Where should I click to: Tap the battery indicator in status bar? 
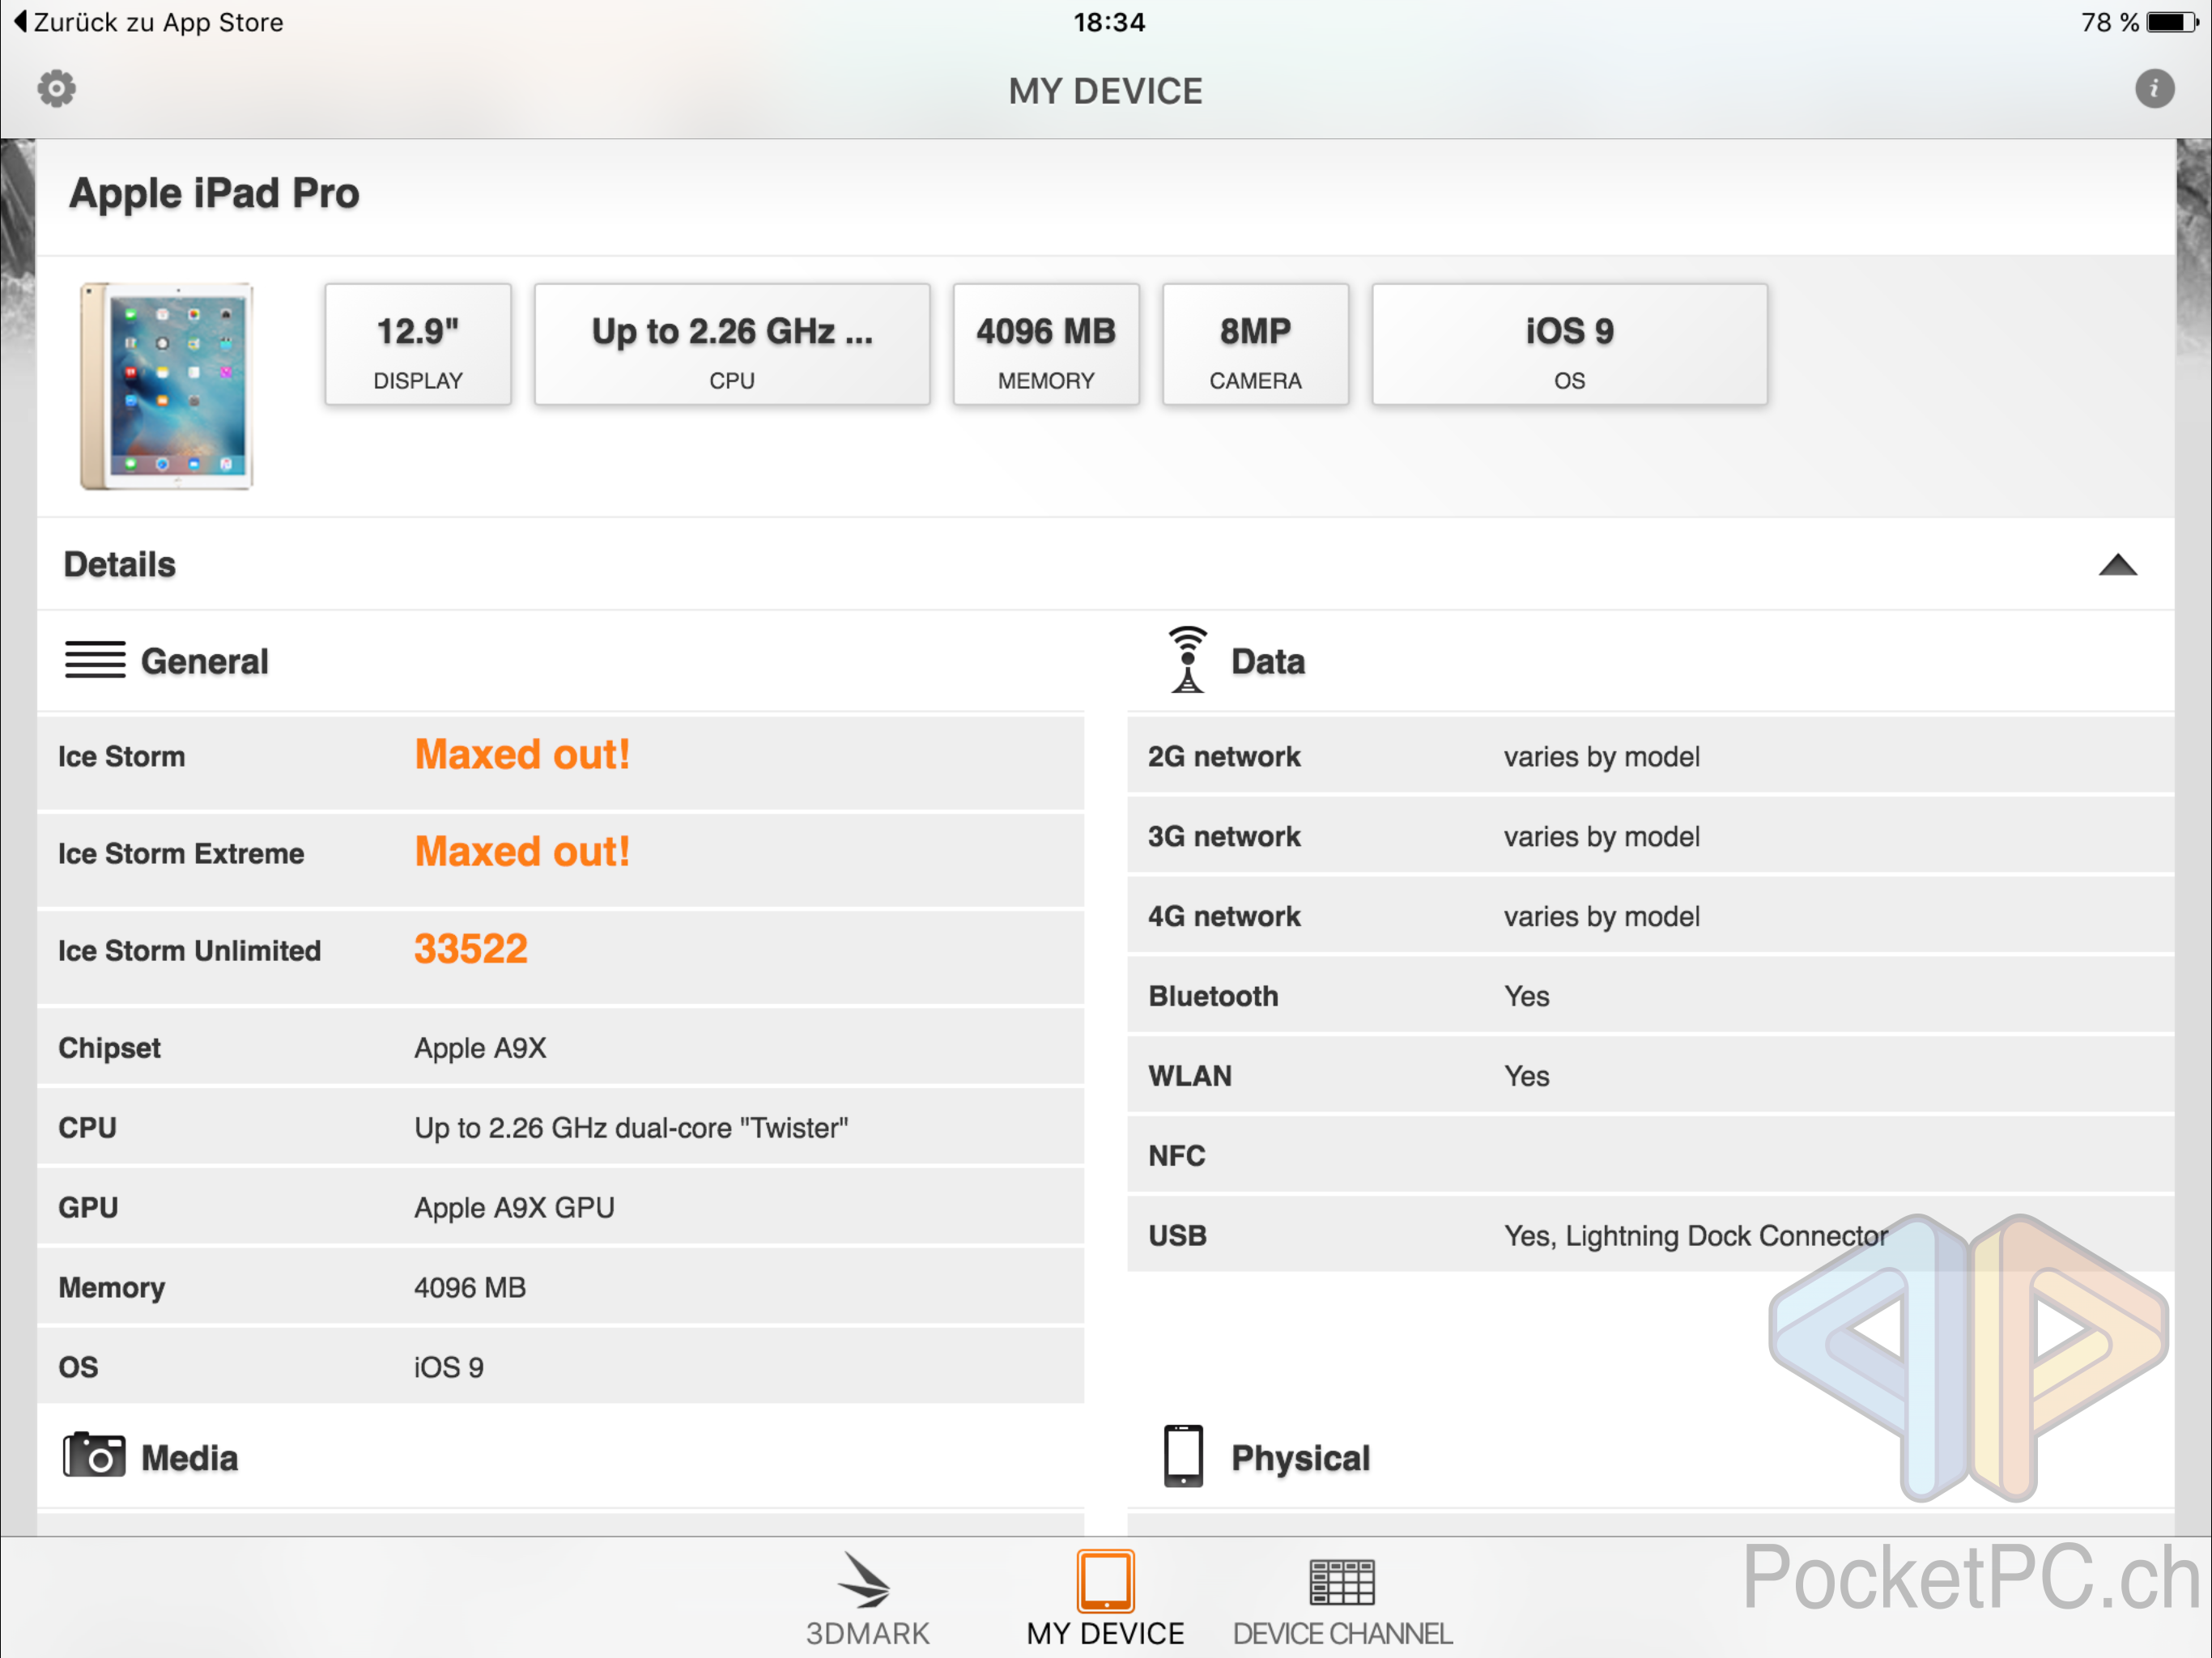pos(2172,22)
